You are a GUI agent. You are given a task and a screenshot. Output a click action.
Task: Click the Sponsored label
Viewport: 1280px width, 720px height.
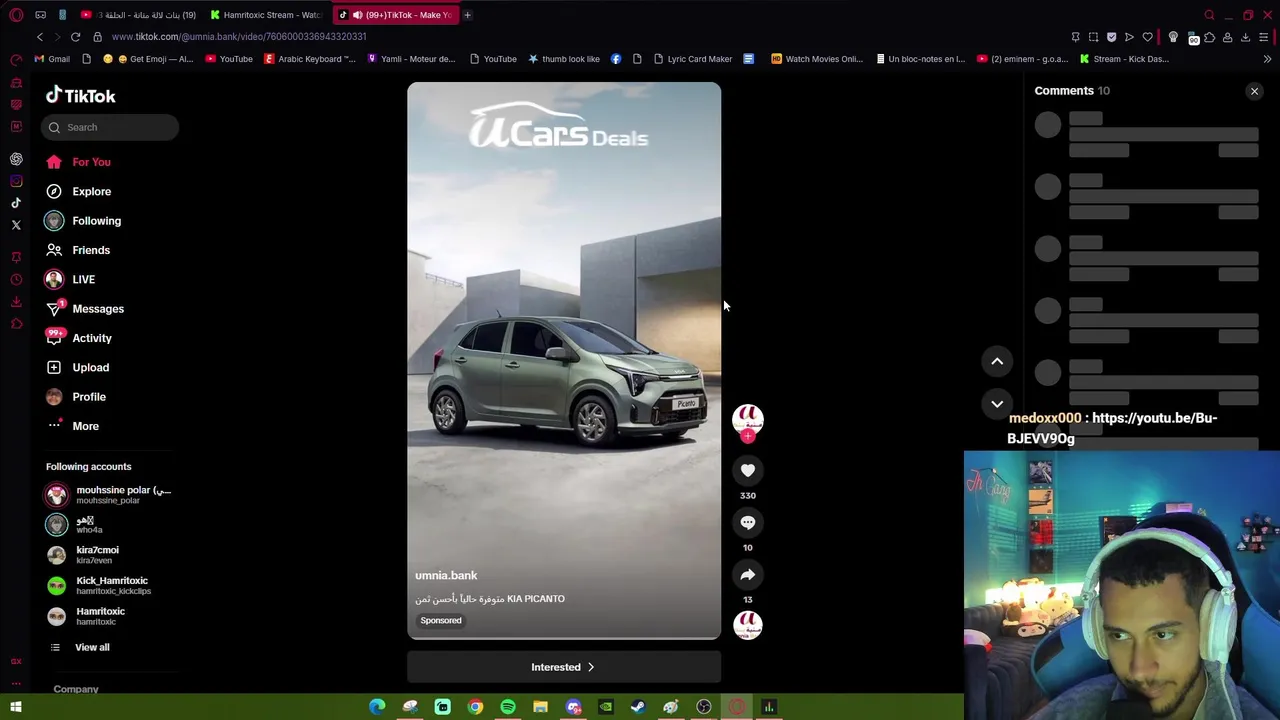[441, 620]
